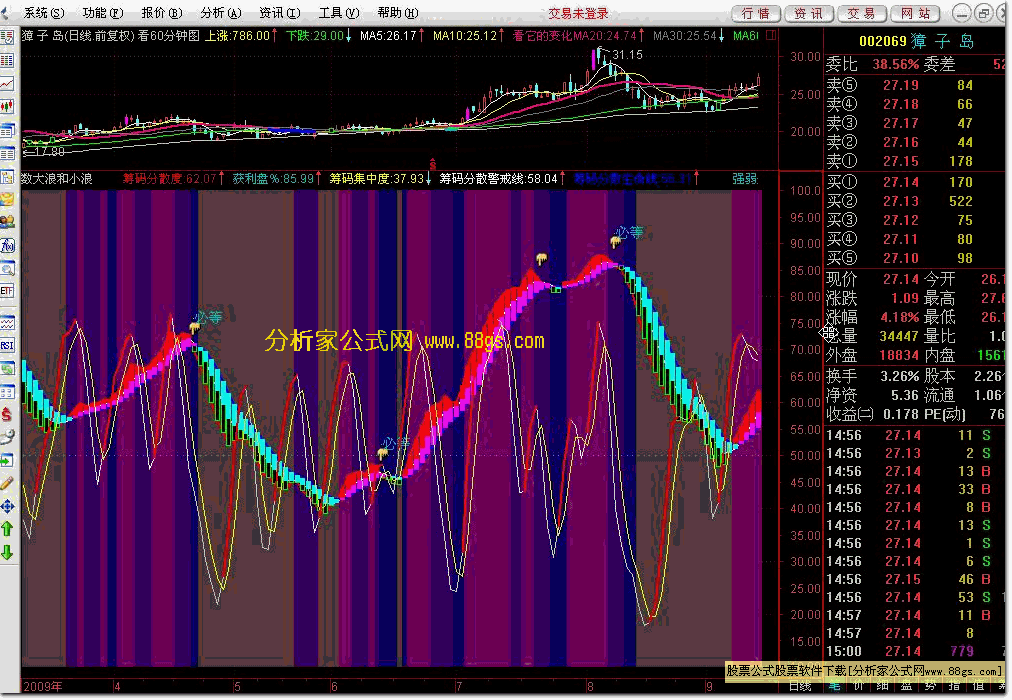Click the green up arrow icon

7,529
